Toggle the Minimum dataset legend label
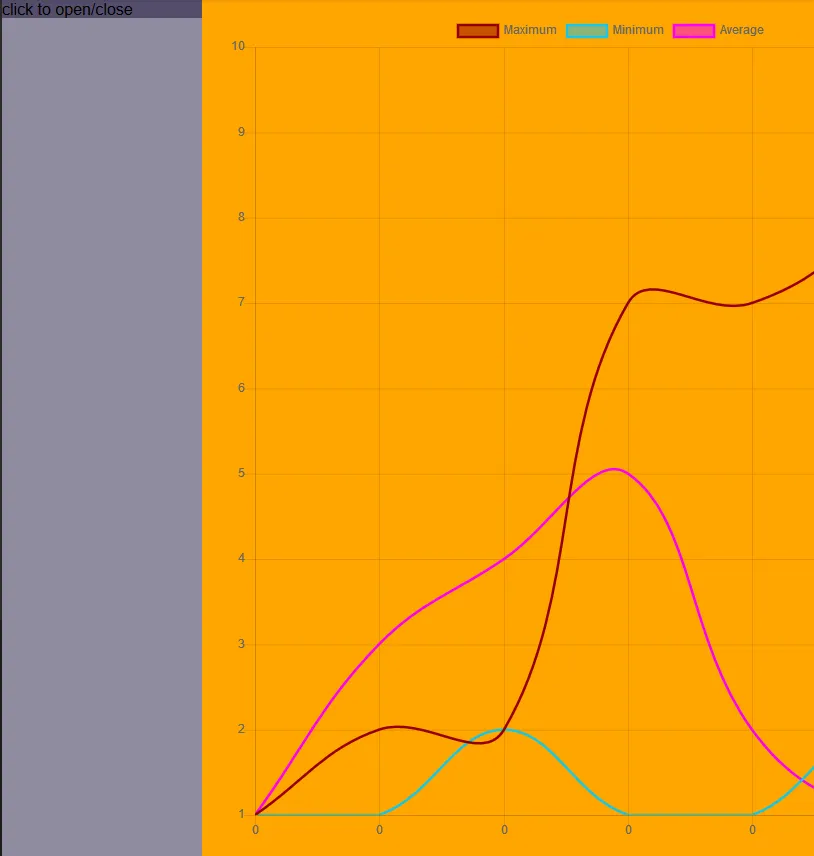Image resolution: width=814 pixels, height=856 pixels. pyautogui.click(x=638, y=30)
